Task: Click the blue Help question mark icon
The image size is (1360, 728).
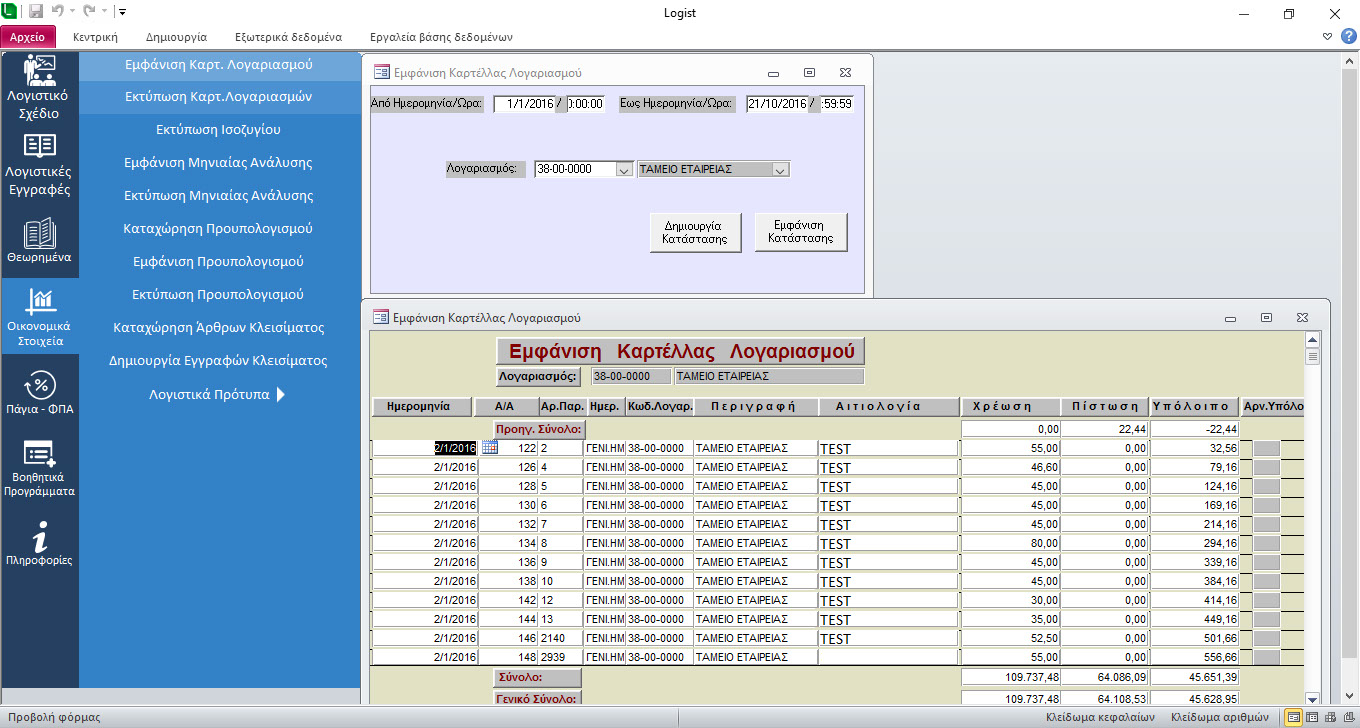Action: tap(1347, 37)
